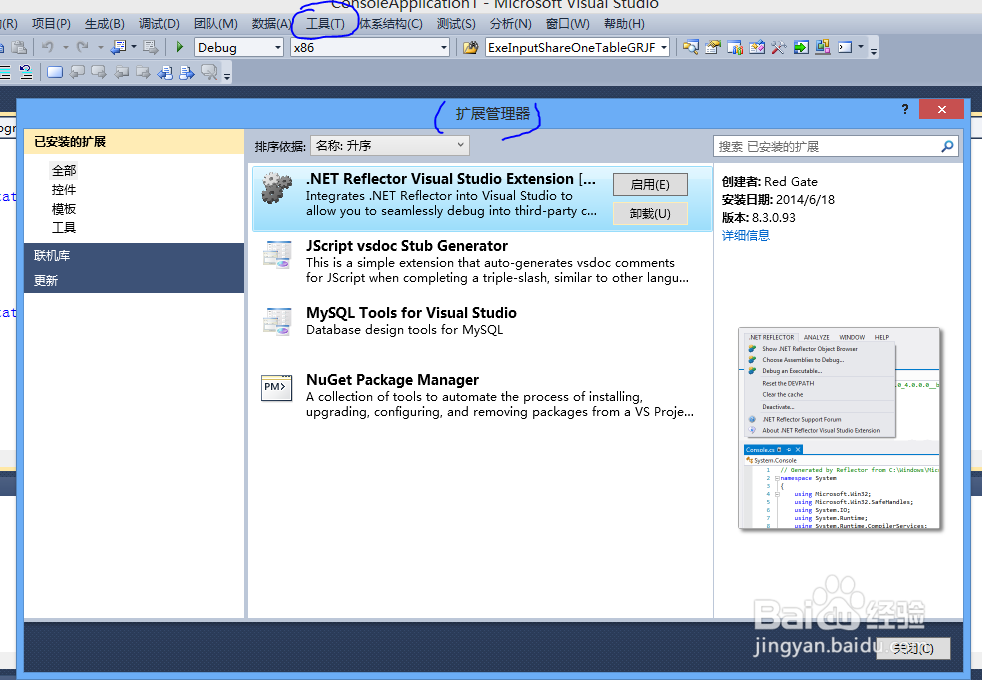
Task: Open the bookmark toolbar overflow options arrow
Action: (227, 75)
